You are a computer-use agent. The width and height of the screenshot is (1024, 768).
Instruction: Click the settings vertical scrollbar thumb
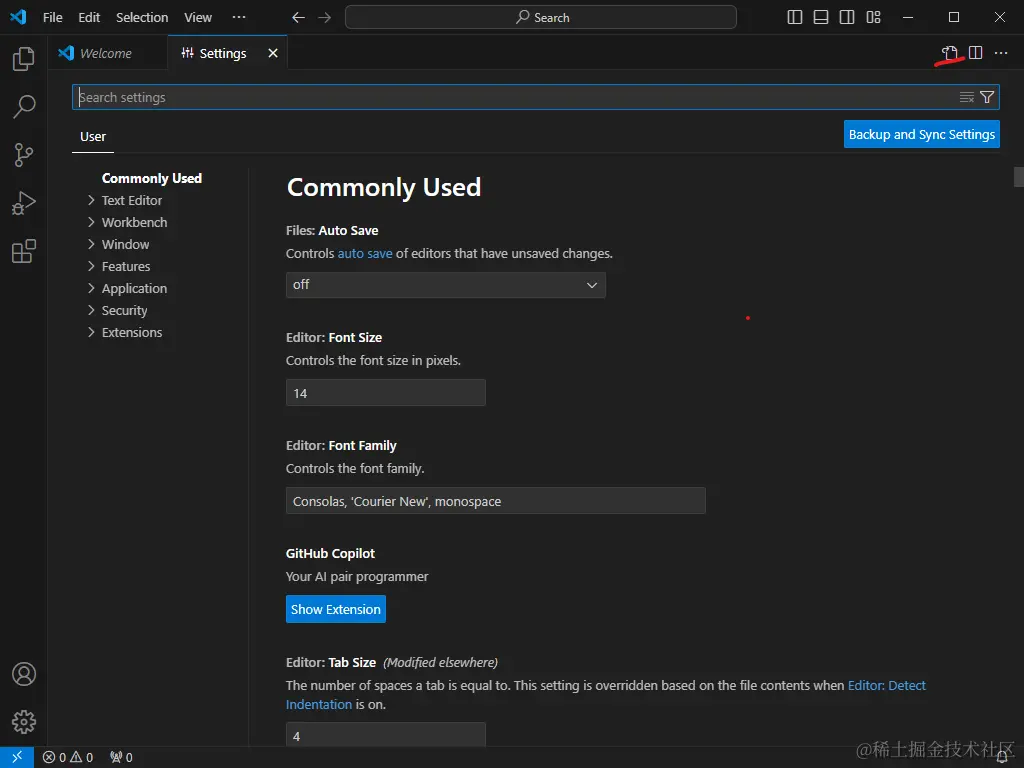point(1018,176)
